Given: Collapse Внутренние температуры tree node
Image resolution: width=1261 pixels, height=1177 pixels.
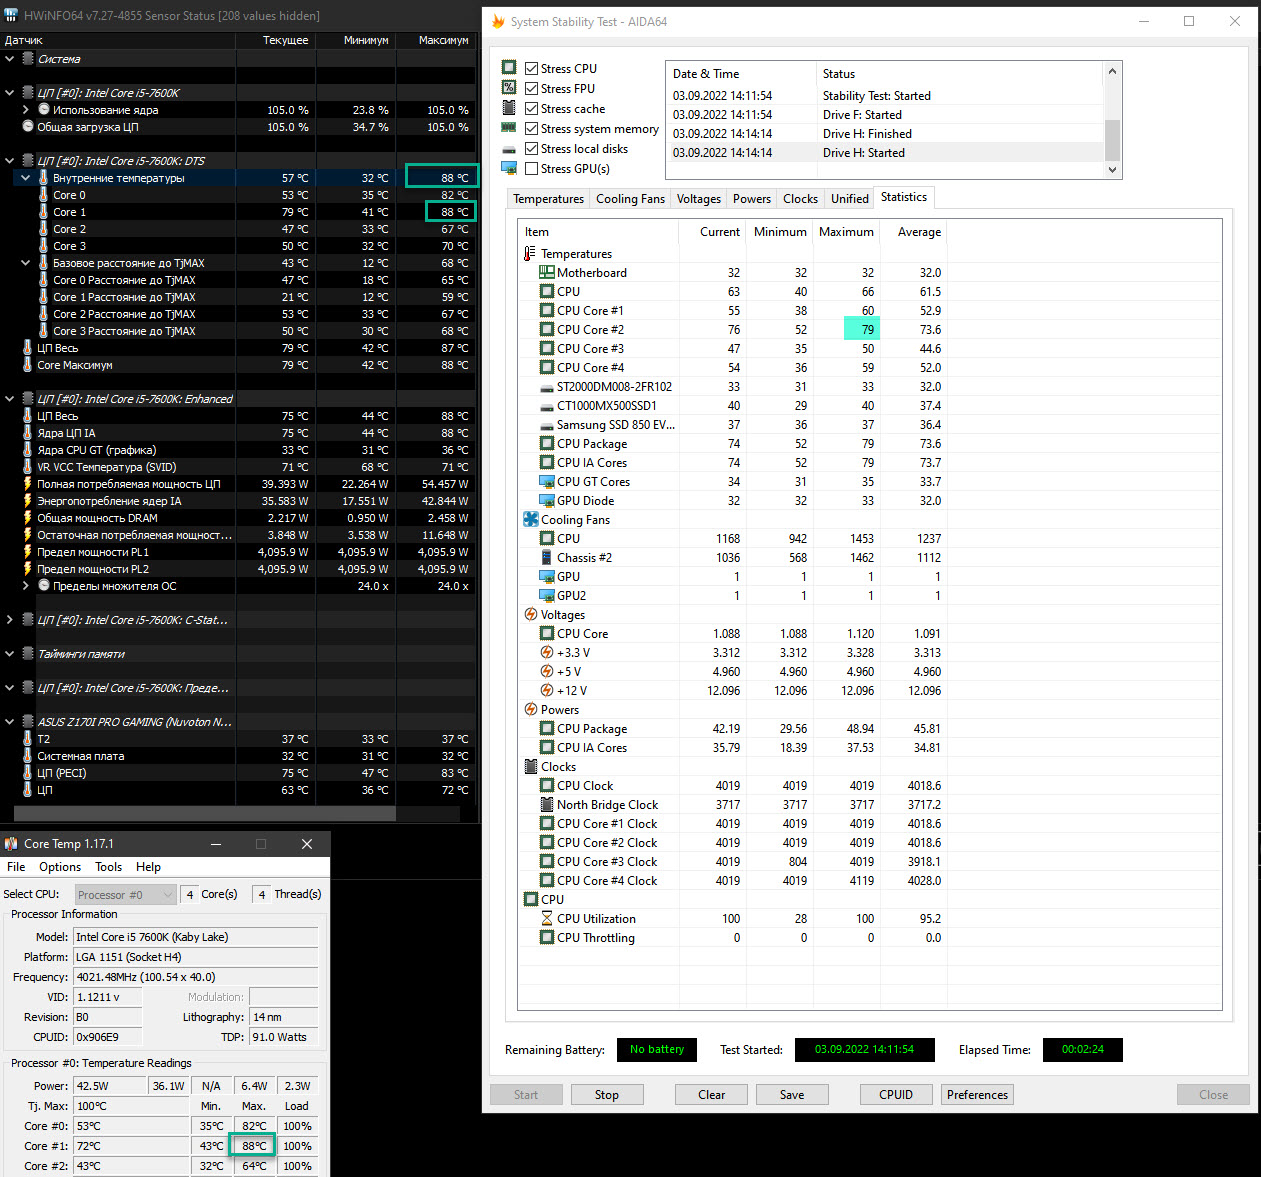Looking at the screenshot, I should coord(26,178).
